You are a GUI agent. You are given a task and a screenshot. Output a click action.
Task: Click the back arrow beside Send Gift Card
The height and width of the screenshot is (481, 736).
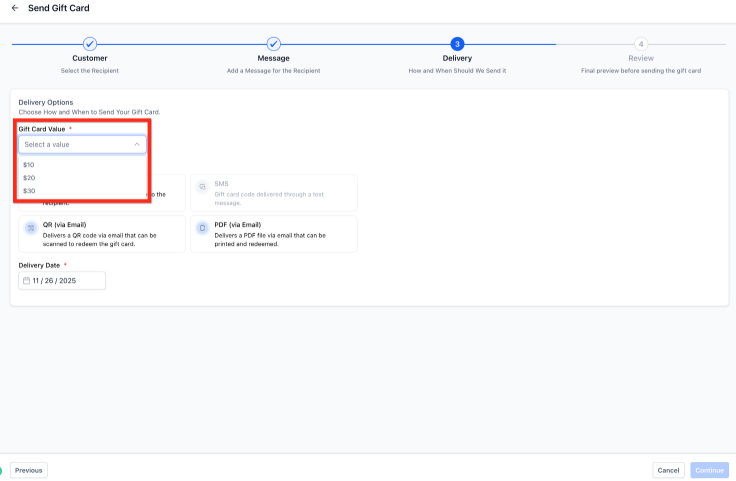pyautogui.click(x=15, y=8)
